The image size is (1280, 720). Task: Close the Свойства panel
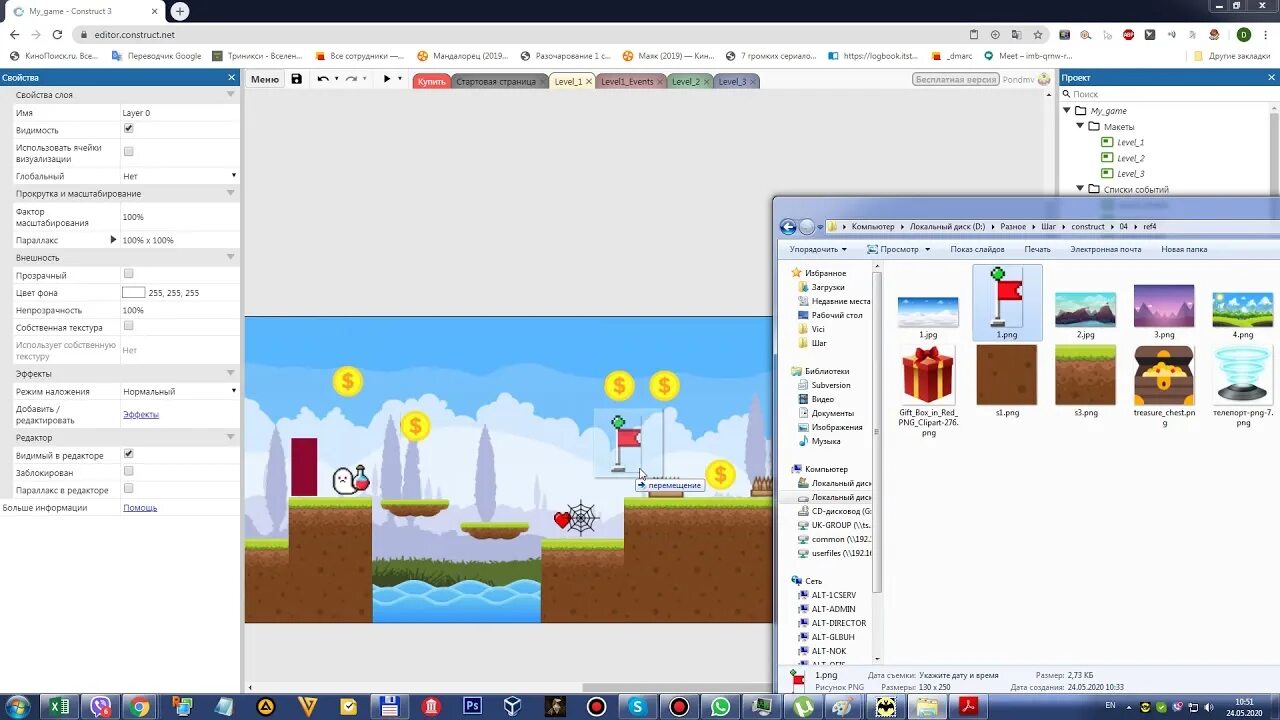pos(231,78)
